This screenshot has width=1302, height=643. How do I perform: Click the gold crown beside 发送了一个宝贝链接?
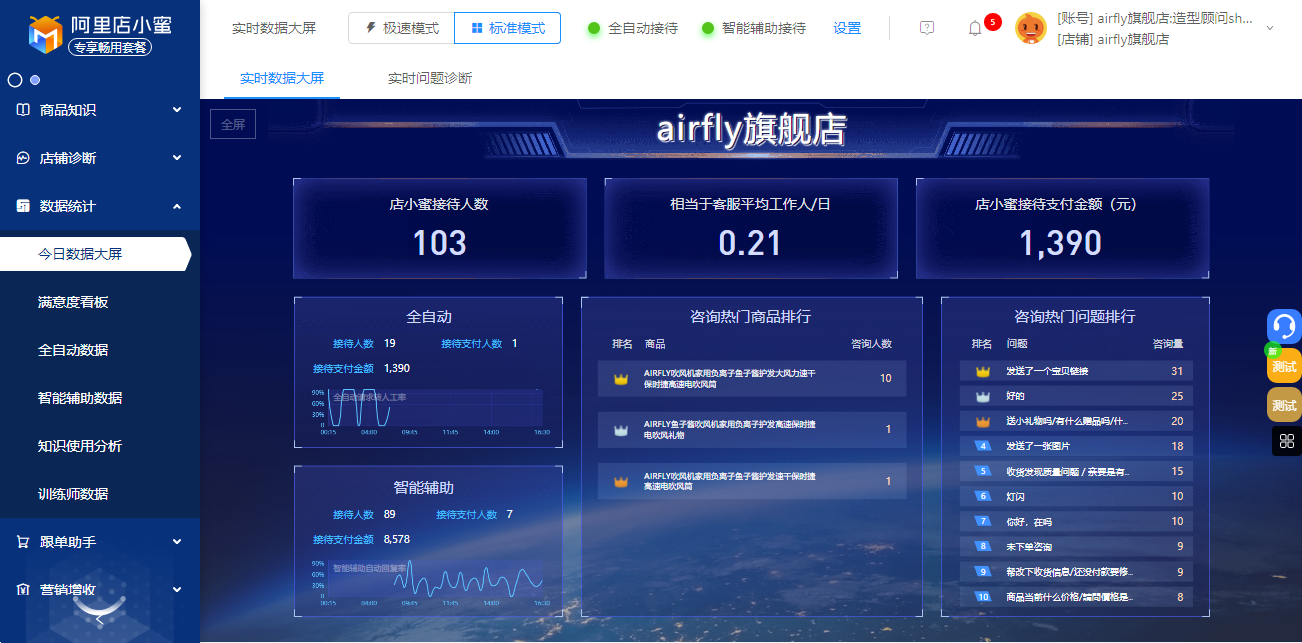coord(982,371)
